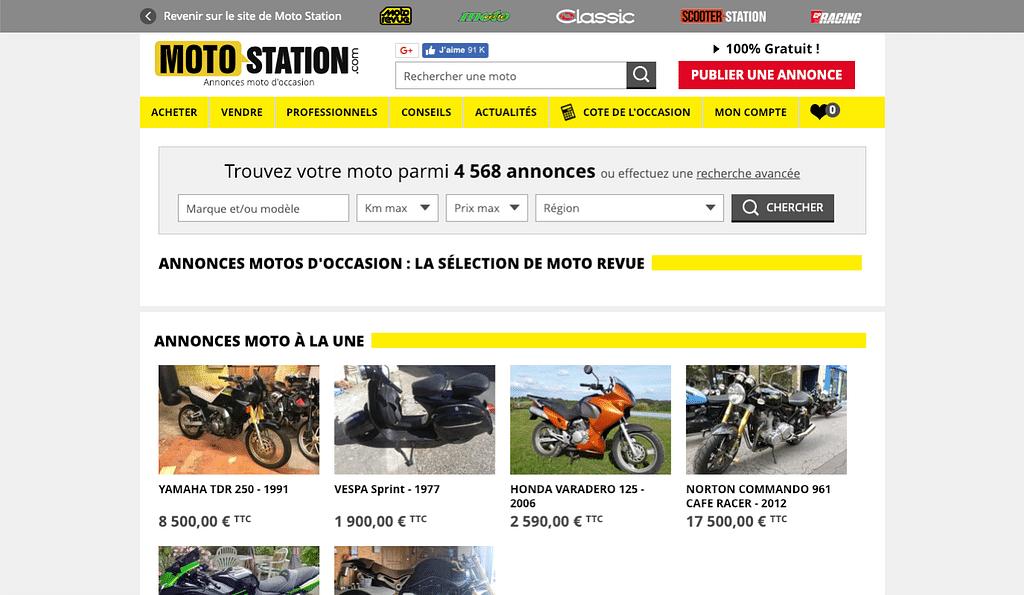Click Publier une annonce button
The width and height of the screenshot is (1024, 595).
pyautogui.click(x=766, y=75)
